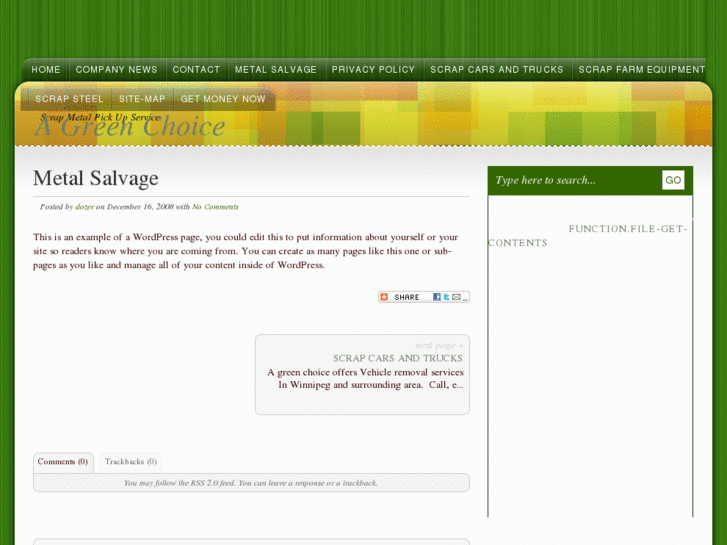Viewport: 727px width, 545px height.
Task: Click the next page link
Action: (439, 346)
